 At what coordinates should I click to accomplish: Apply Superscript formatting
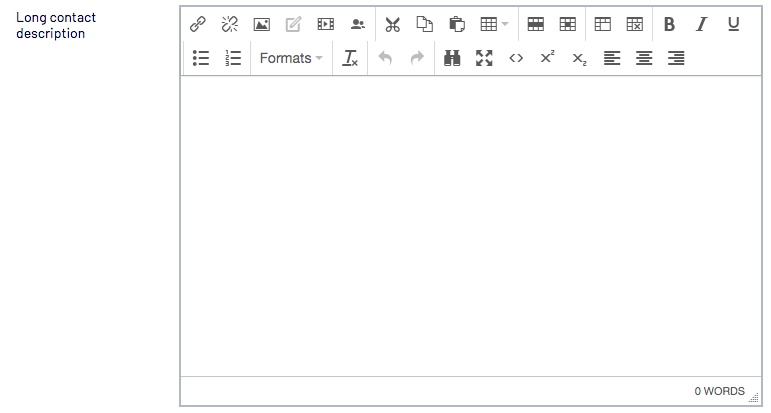(548, 58)
